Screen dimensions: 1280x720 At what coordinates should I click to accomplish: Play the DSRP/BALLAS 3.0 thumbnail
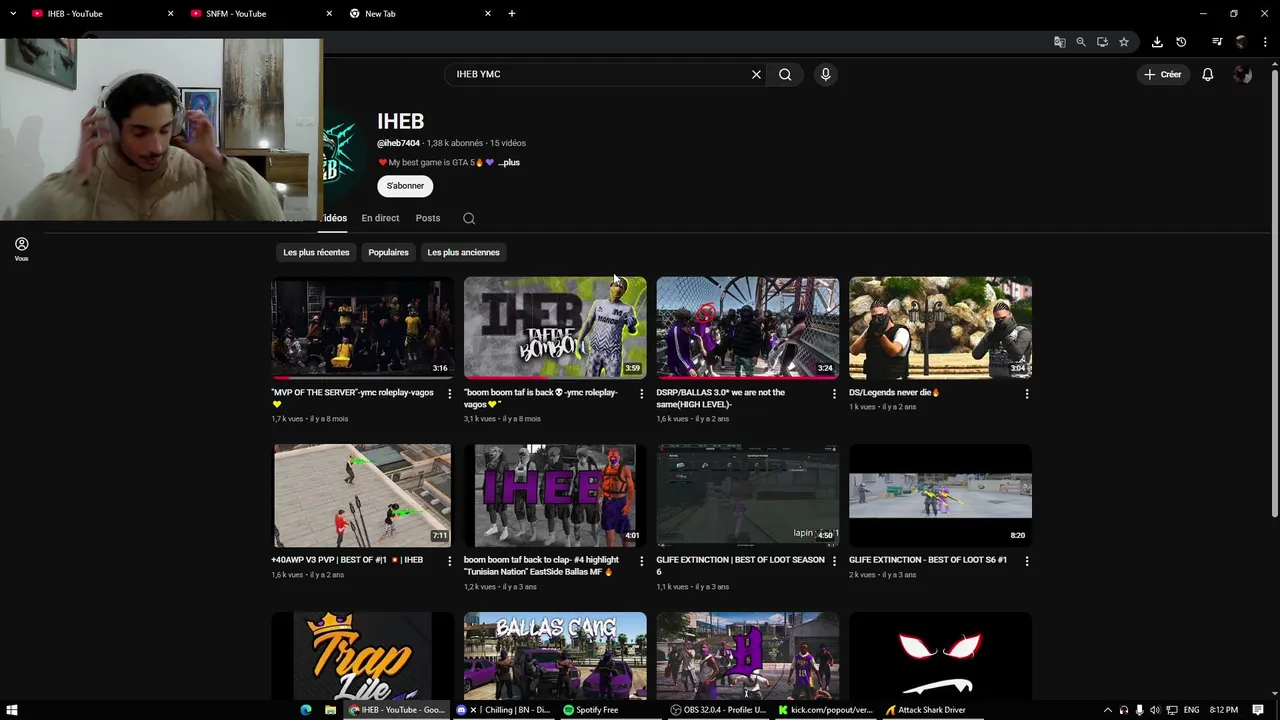click(x=748, y=328)
